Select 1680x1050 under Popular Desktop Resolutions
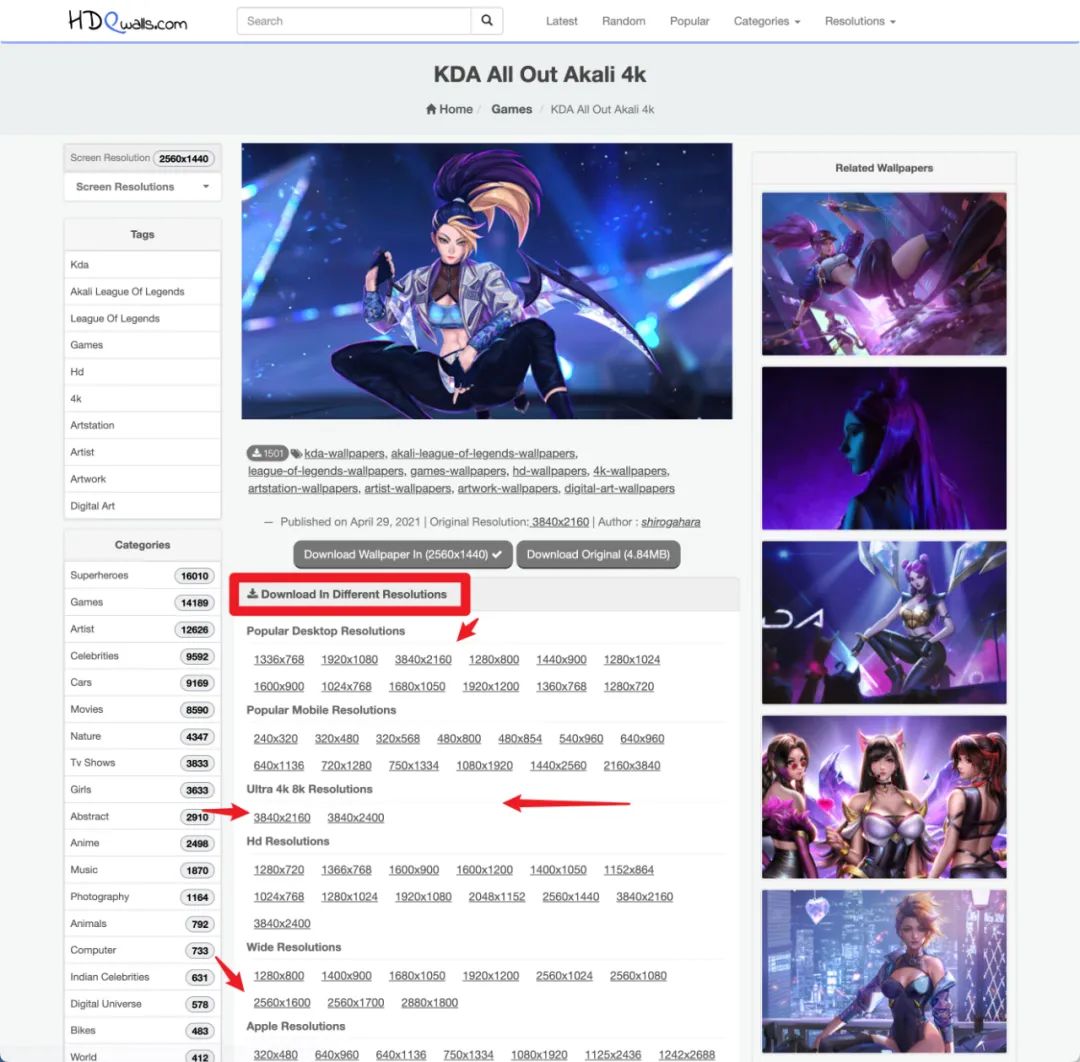This screenshot has height=1062, width=1080. (417, 687)
